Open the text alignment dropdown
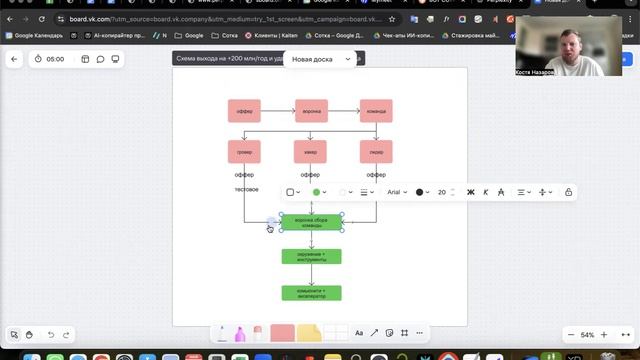Image resolution: width=640 pixels, height=360 pixels. pos(524,192)
